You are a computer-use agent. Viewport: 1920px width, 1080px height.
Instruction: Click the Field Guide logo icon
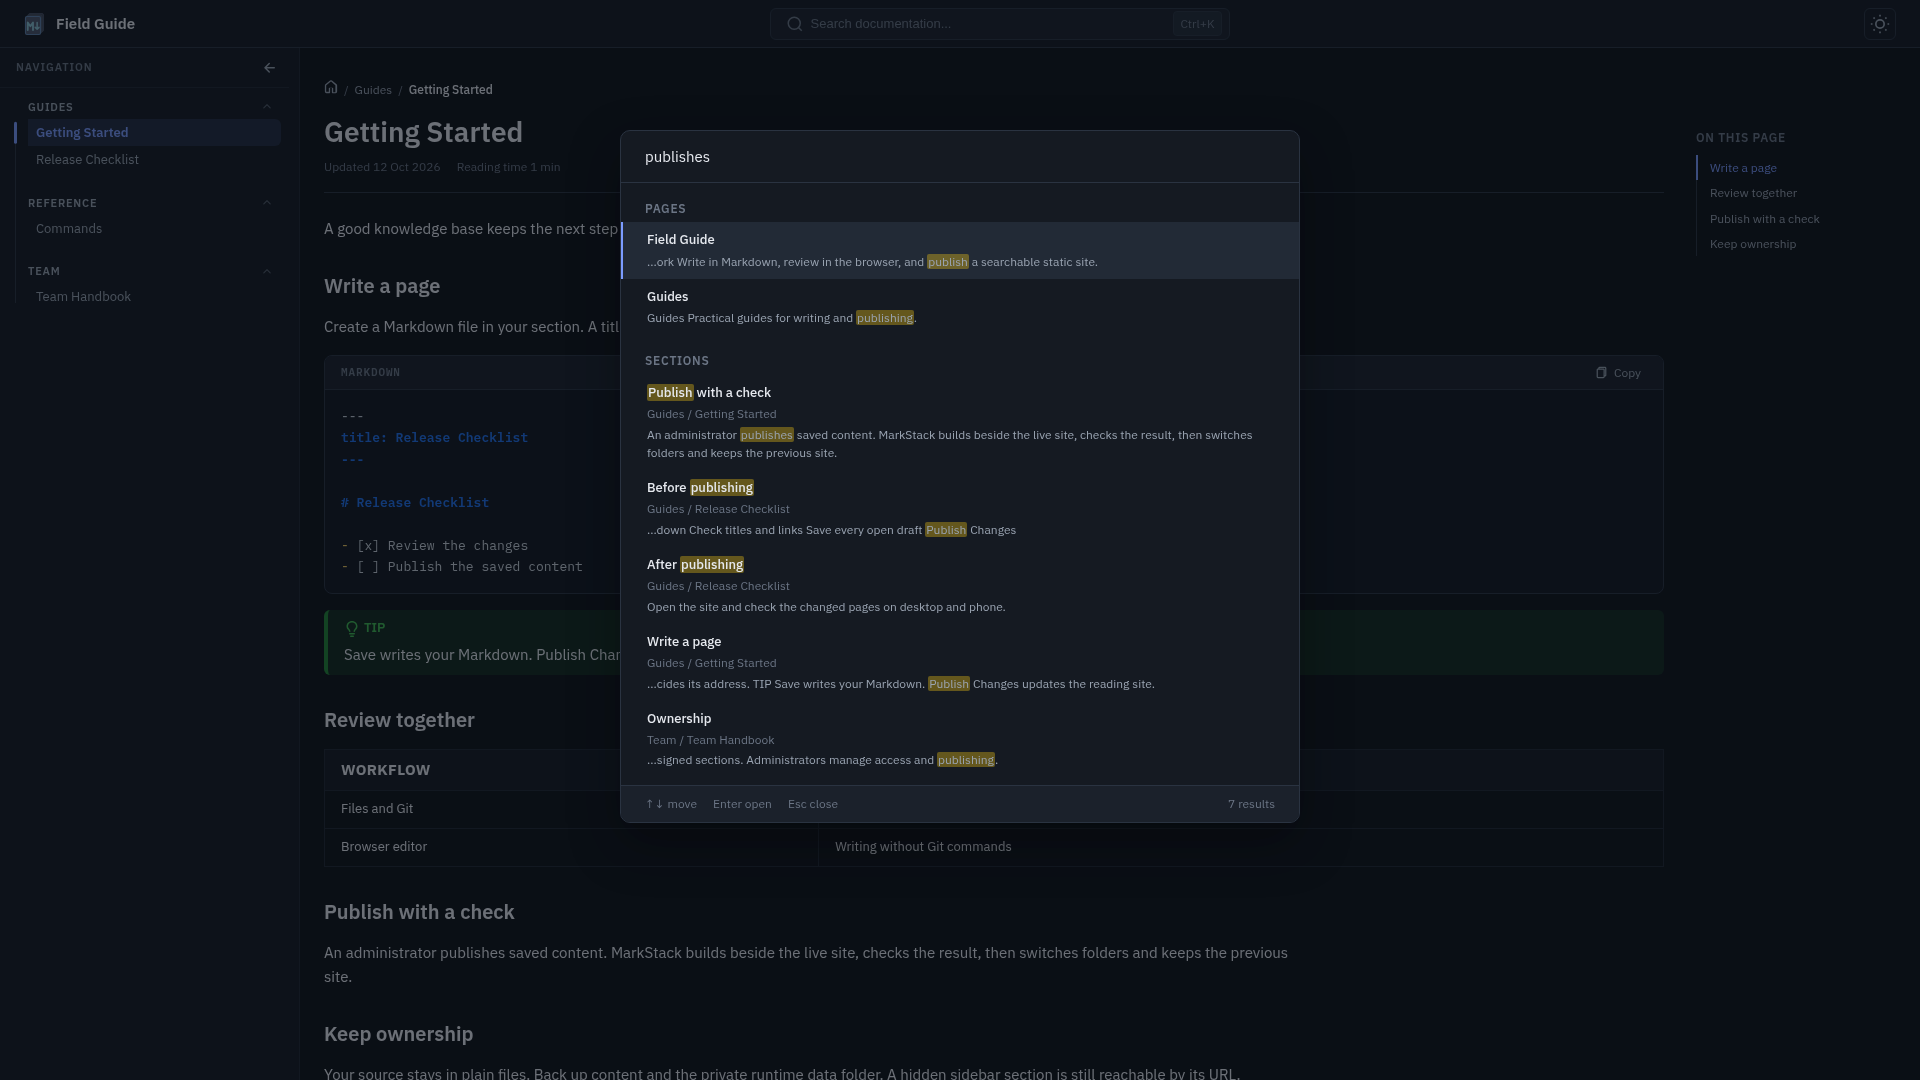pyautogui.click(x=34, y=24)
